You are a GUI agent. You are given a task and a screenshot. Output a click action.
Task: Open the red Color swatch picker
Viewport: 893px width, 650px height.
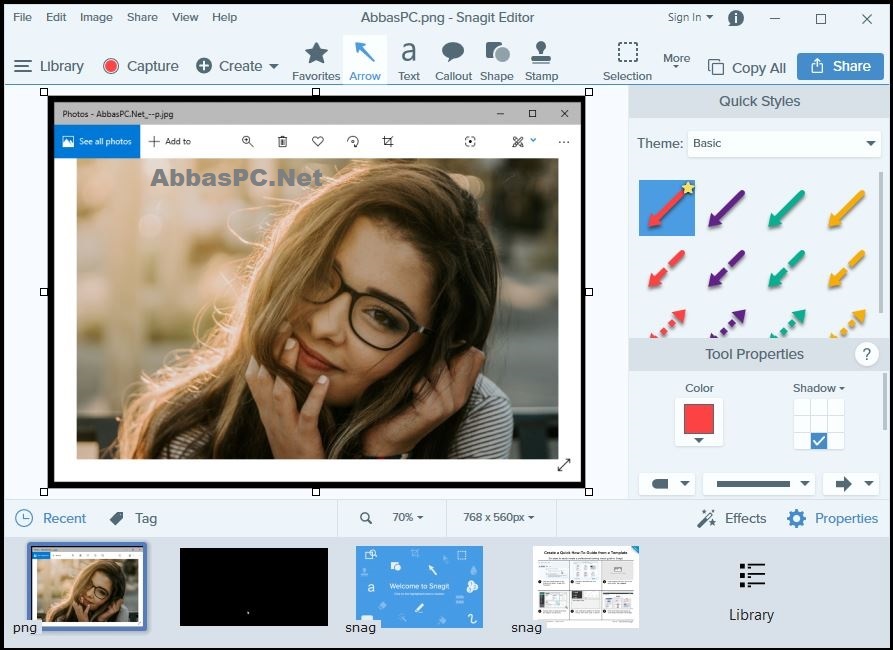coord(699,422)
